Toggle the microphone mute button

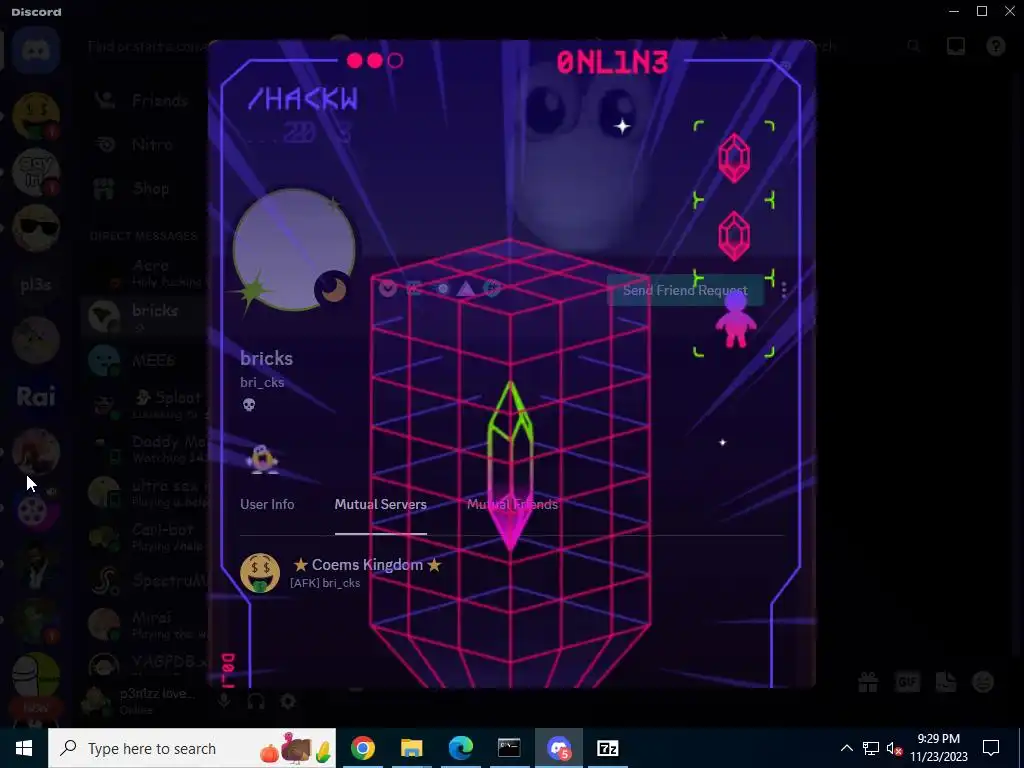coord(224,701)
